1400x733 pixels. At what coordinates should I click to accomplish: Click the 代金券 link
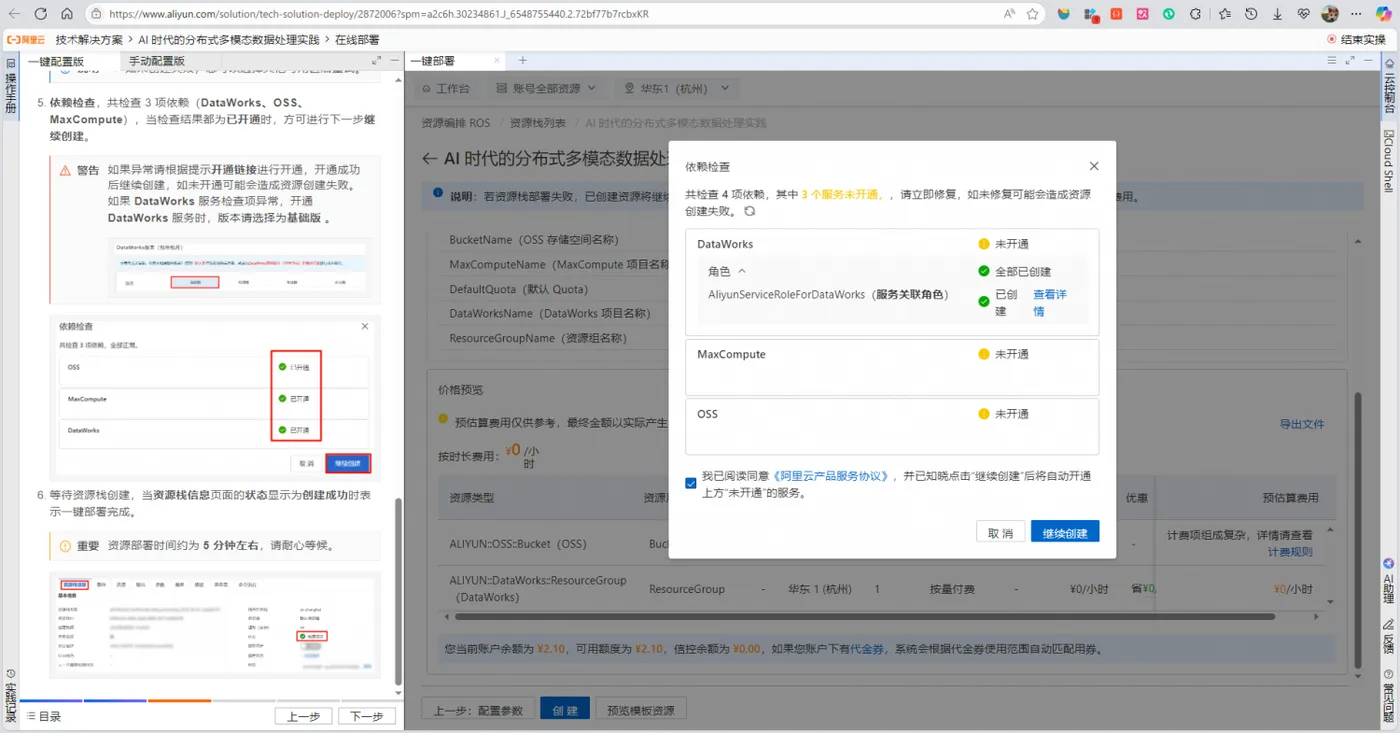[x=866, y=649]
